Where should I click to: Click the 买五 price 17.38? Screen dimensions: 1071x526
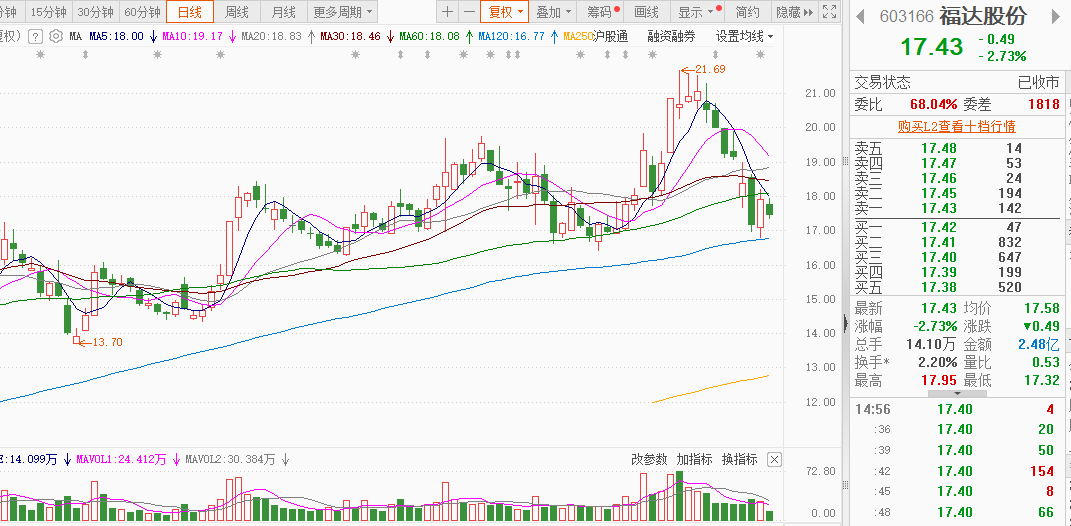[x=938, y=288]
